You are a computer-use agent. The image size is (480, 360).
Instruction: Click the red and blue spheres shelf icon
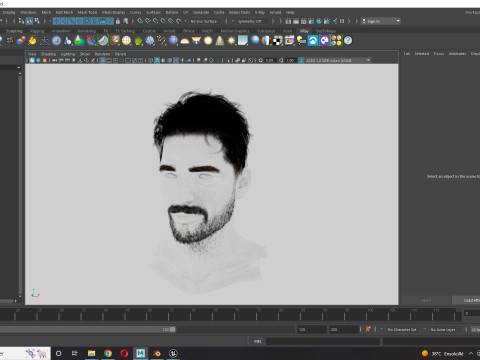pos(21,40)
